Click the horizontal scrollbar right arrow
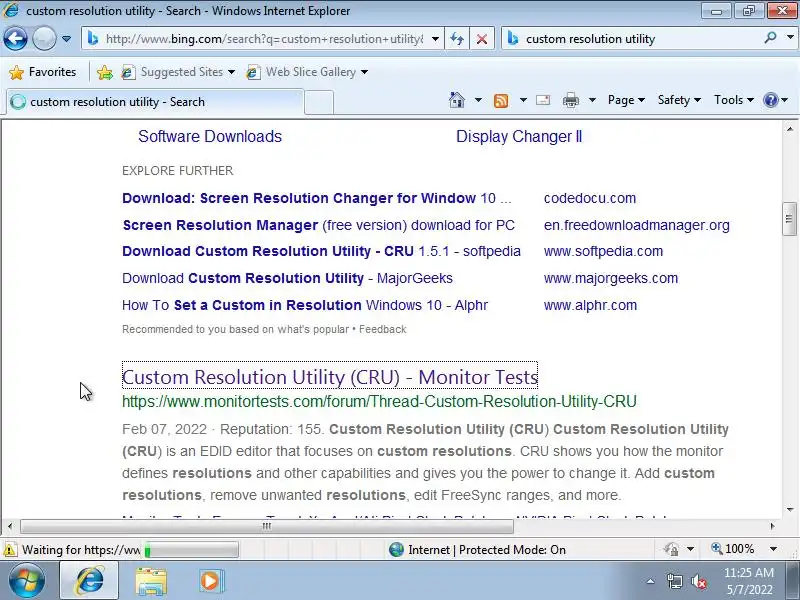 pyautogui.click(x=772, y=526)
